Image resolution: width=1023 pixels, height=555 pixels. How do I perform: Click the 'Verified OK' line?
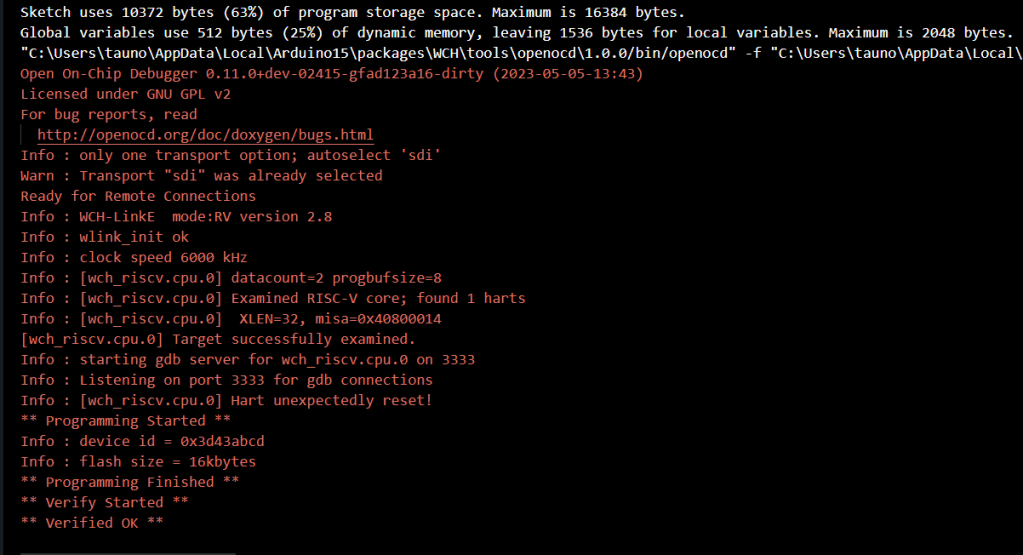point(92,522)
